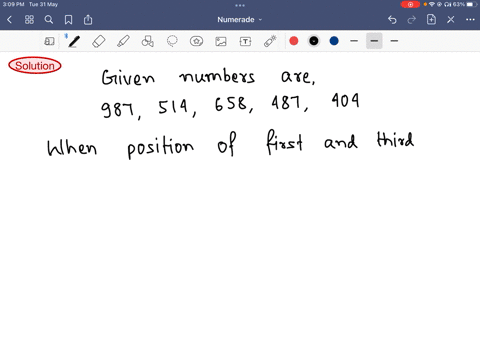Viewport: 480px width, 360px height.
Task: Close the toolbar with the X icon
Action: click(451, 20)
